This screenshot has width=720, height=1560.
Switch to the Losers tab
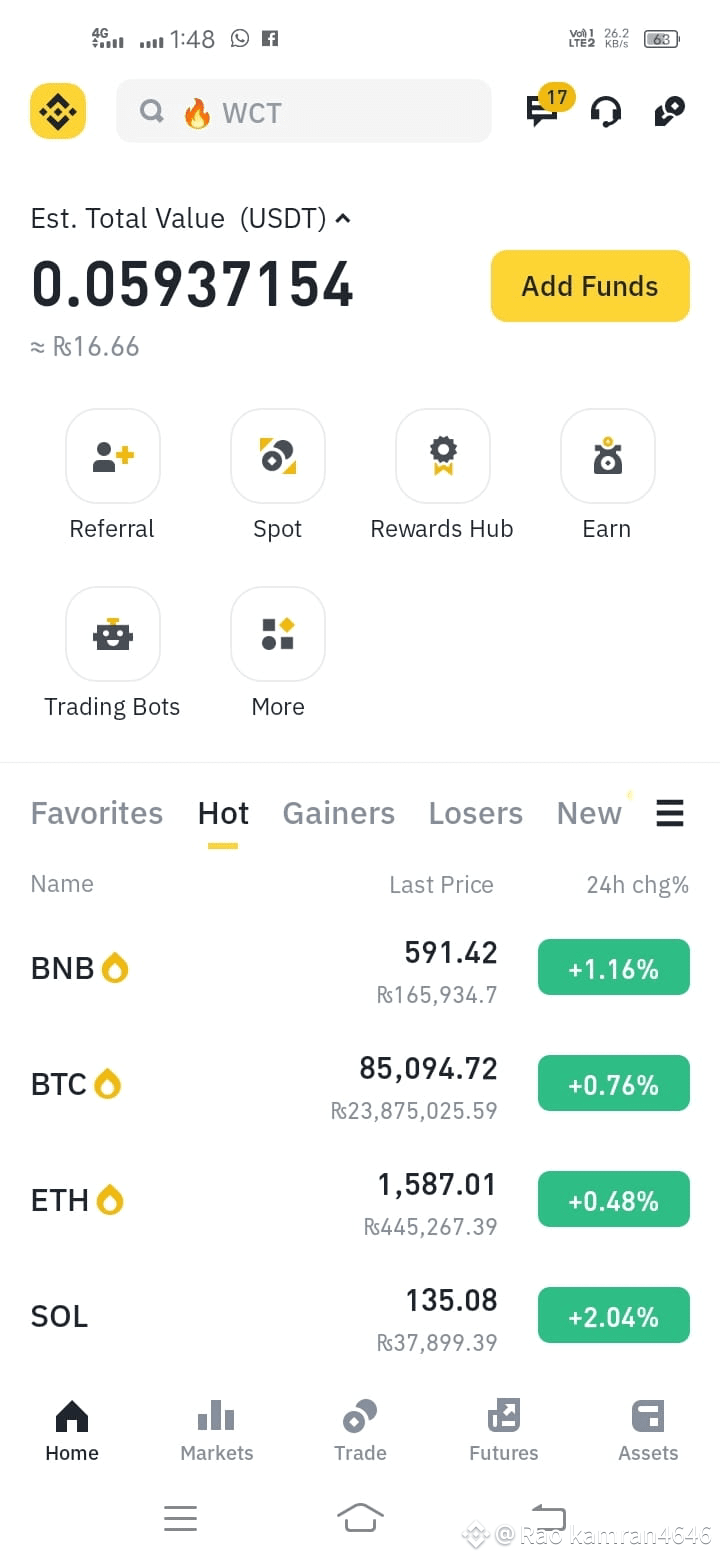coord(476,813)
